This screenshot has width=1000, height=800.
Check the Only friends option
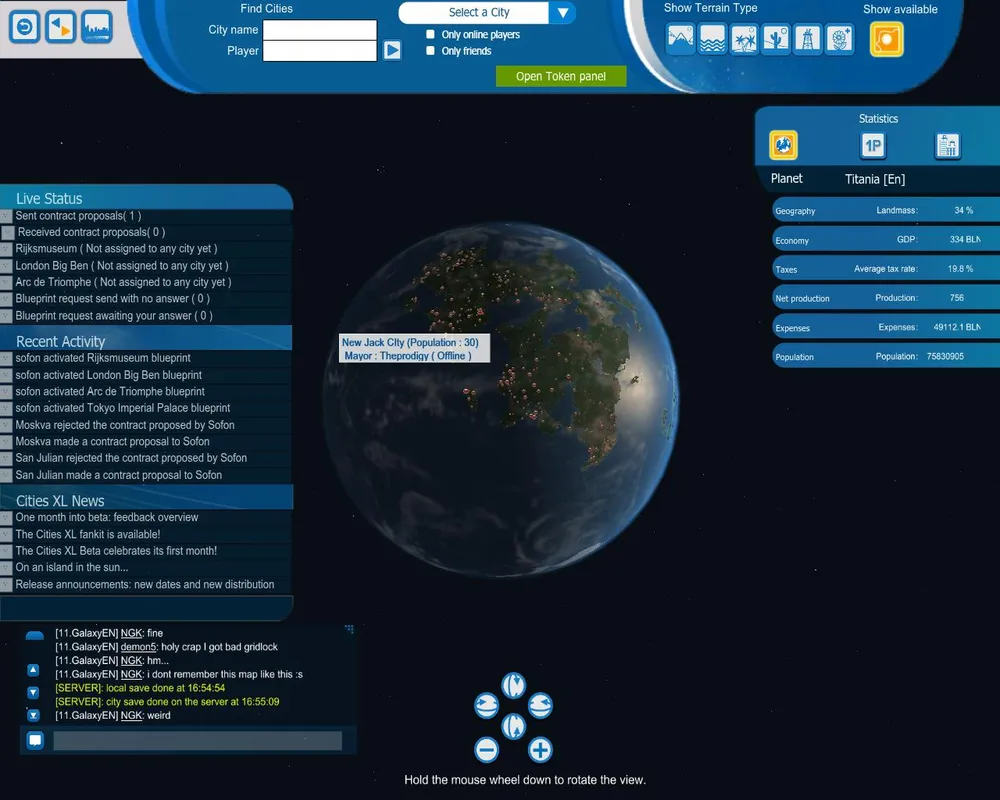click(430, 51)
